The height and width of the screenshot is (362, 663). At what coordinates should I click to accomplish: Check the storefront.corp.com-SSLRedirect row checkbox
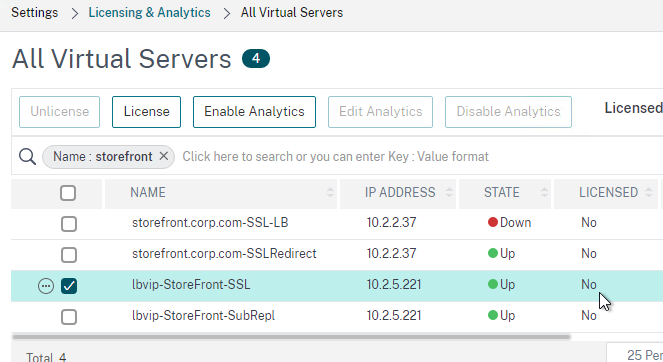pyautogui.click(x=69, y=255)
